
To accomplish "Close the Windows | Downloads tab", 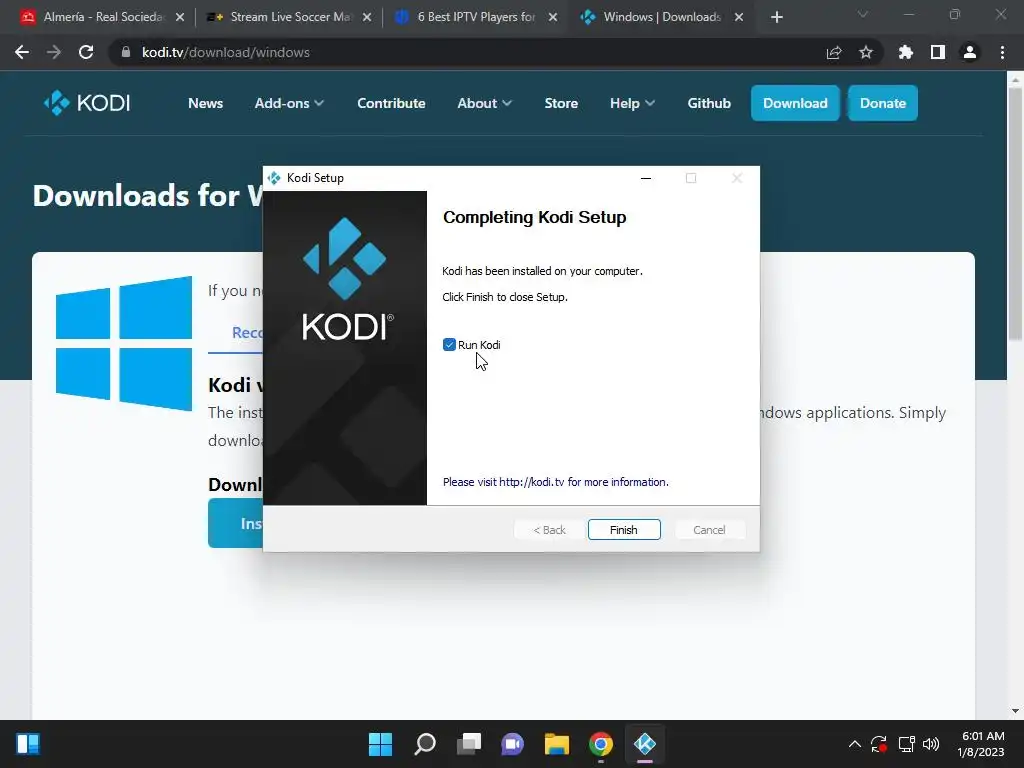I will tap(739, 17).
